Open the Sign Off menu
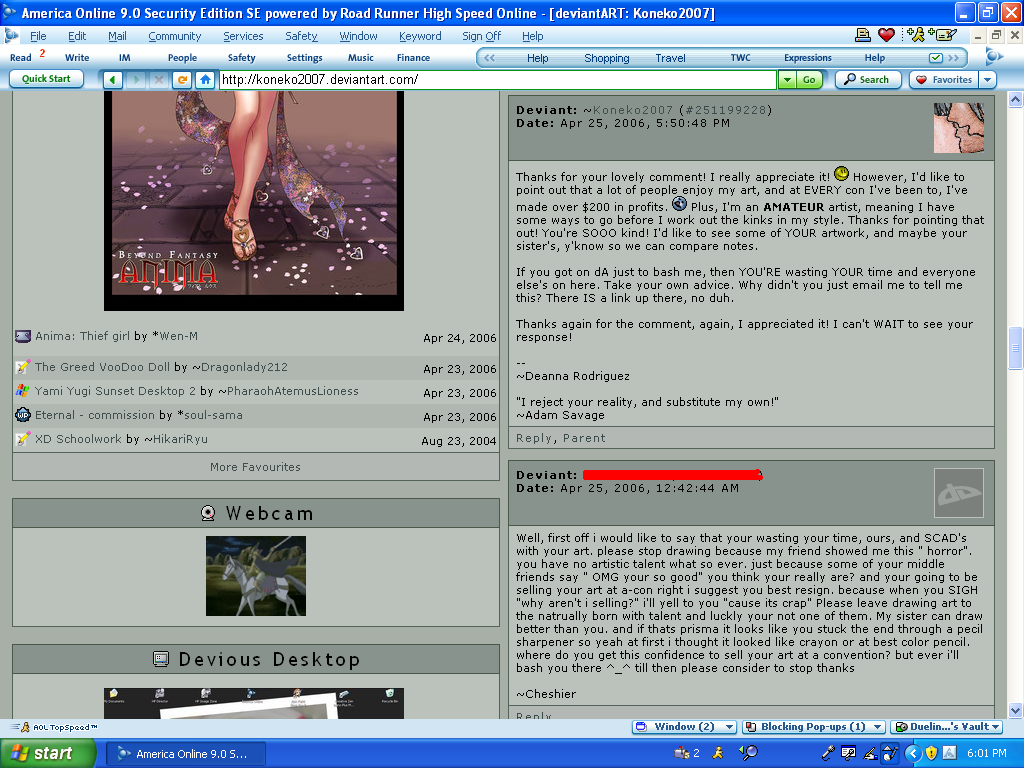1024x768 pixels. coord(481,36)
